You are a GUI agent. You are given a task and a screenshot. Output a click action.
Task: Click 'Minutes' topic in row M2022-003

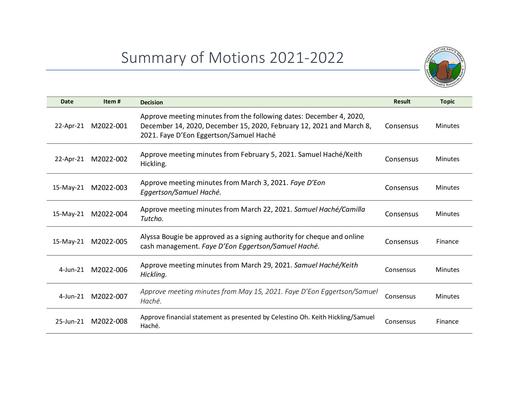[447, 188]
